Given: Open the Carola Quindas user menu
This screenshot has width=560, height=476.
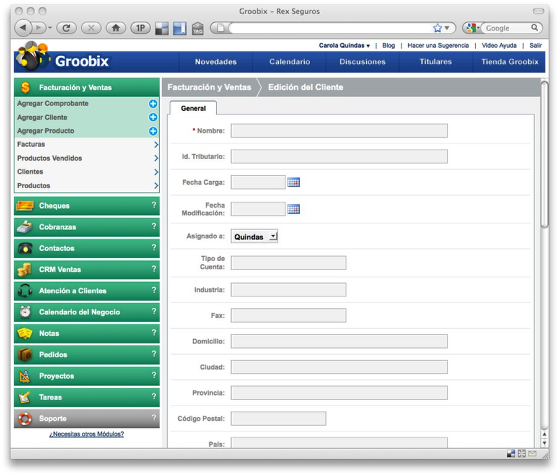Looking at the screenshot, I should coord(344,45).
